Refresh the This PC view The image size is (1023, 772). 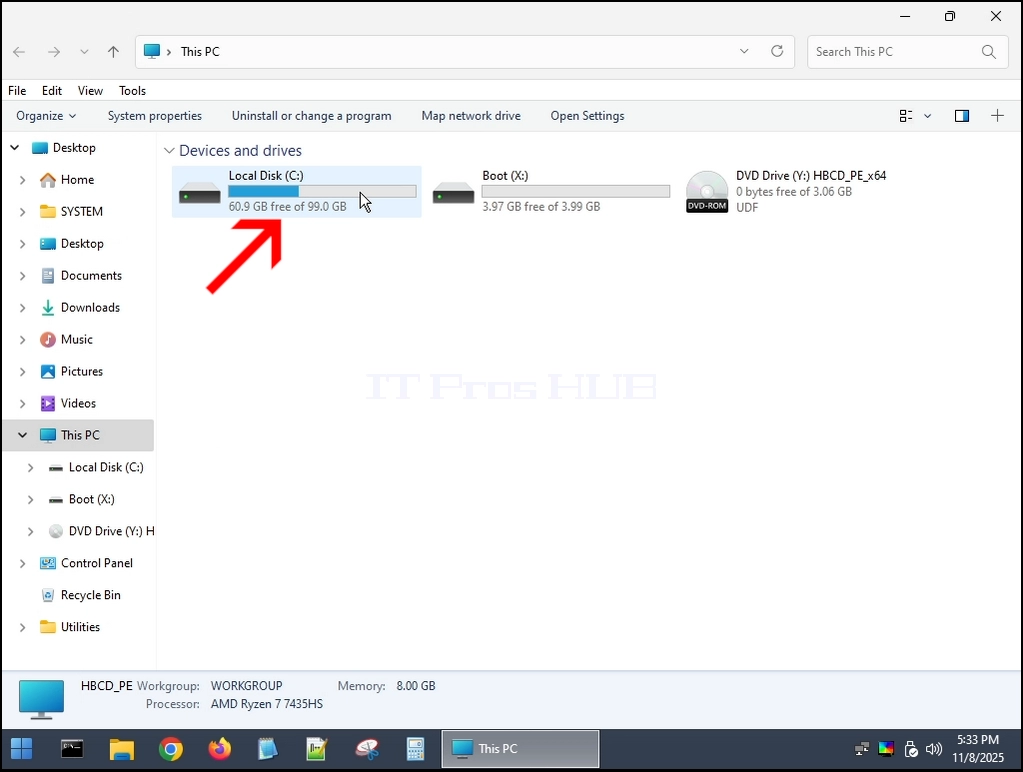[777, 51]
